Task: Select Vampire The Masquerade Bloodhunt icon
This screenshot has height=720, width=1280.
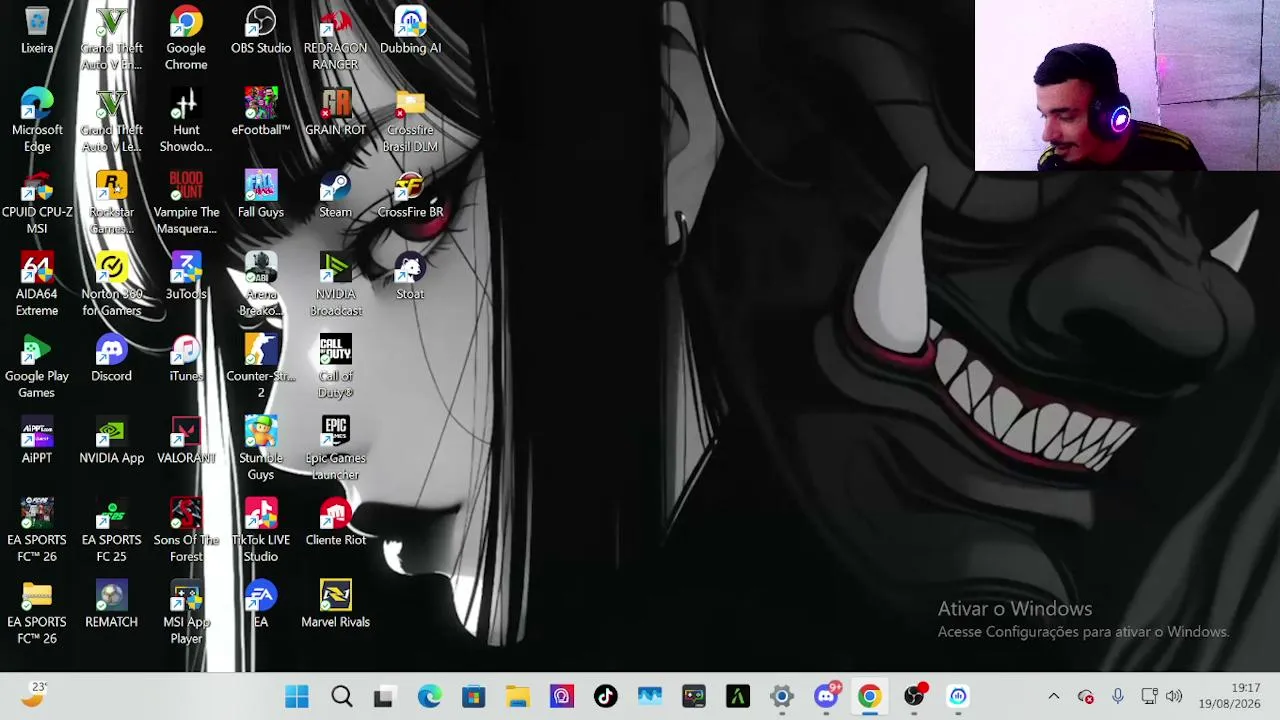Action: click(x=186, y=203)
